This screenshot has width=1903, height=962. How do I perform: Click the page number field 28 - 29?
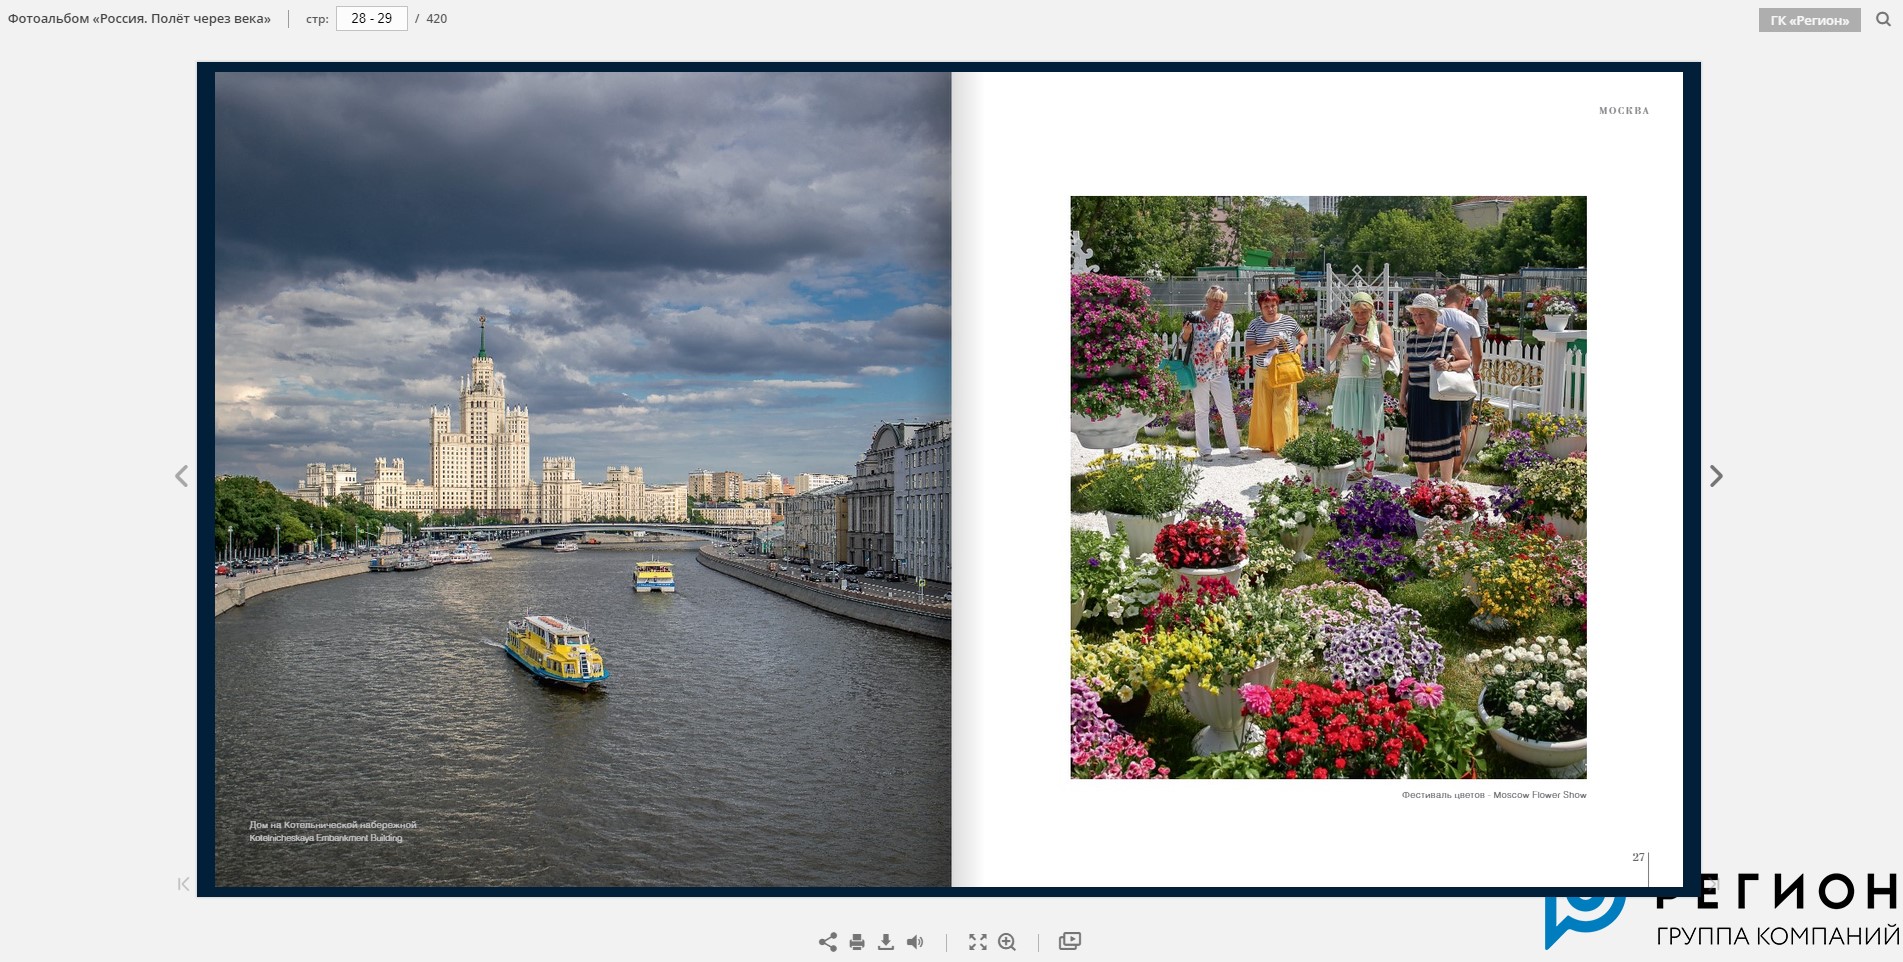[371, 18]
